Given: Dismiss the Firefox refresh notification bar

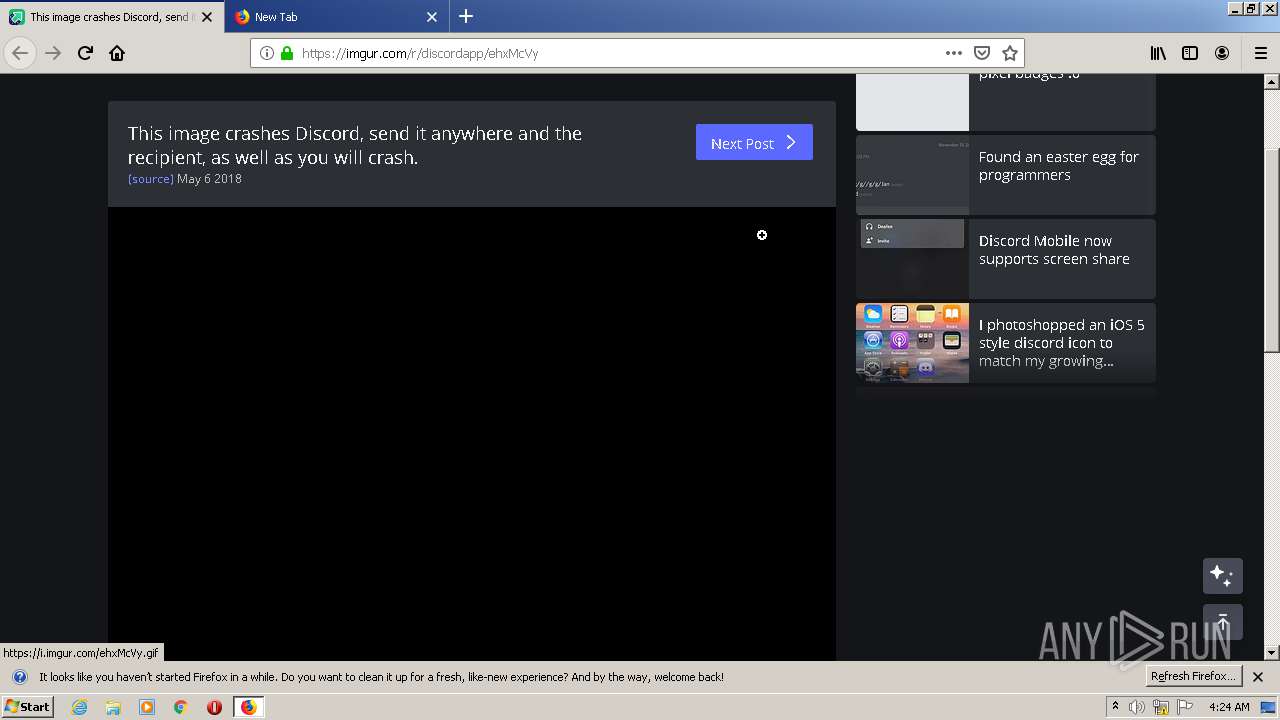Looking at the screenshot, I should (1258, 677).
